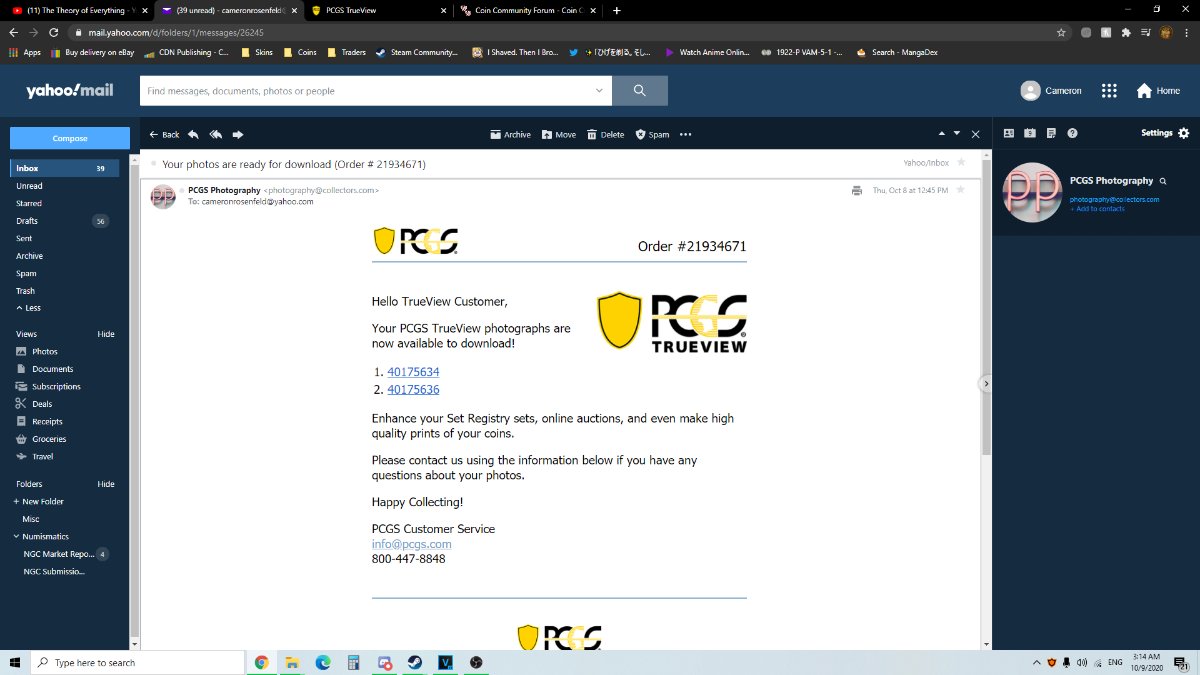This screenshot has width=1200, height=675.
Task: Star the conversation next to Yahoo/Inbox
Action: point(961,162)
